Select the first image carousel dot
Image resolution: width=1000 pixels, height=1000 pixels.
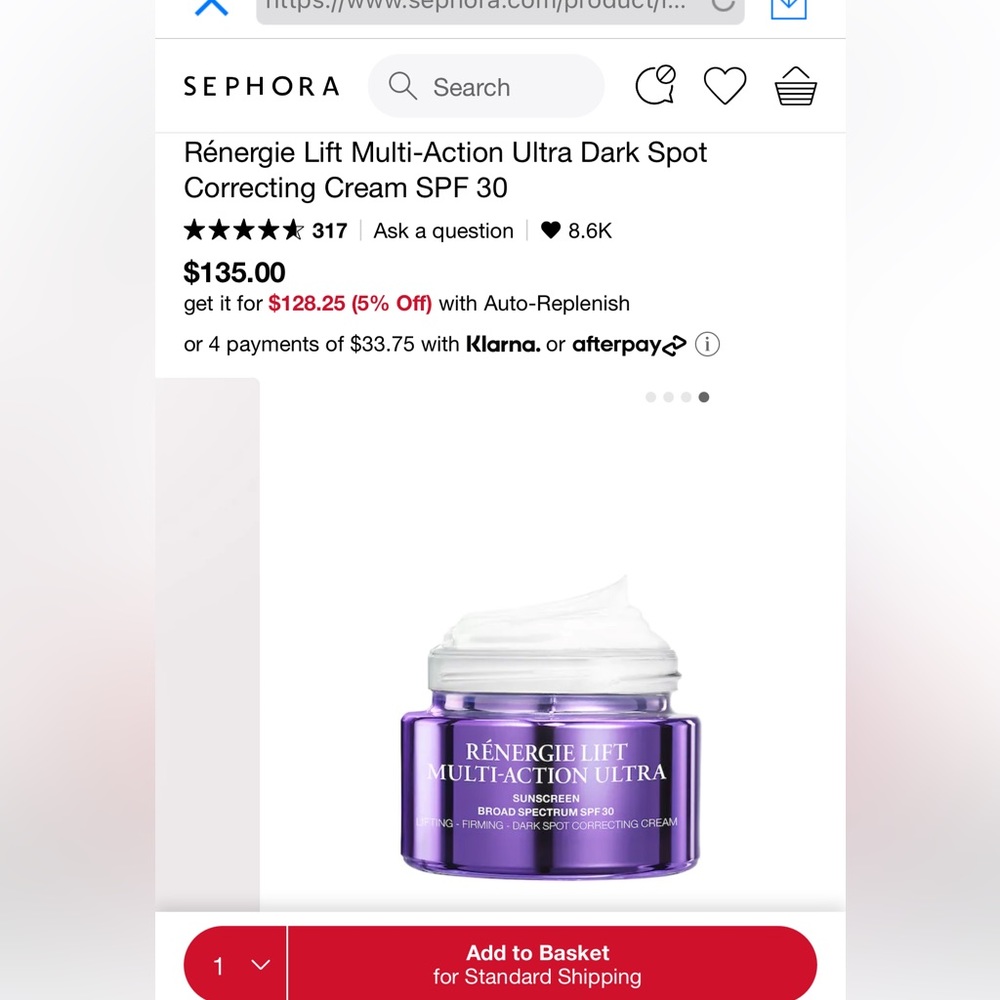651,397
